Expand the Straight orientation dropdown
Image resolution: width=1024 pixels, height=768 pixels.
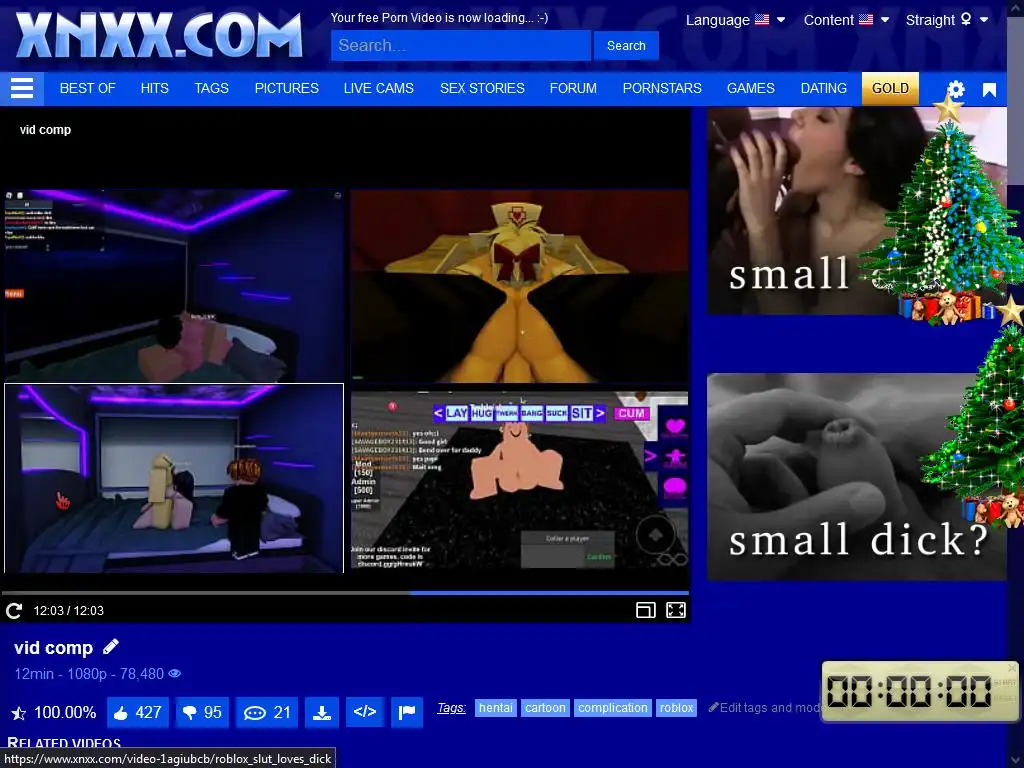tap(947, 20)
